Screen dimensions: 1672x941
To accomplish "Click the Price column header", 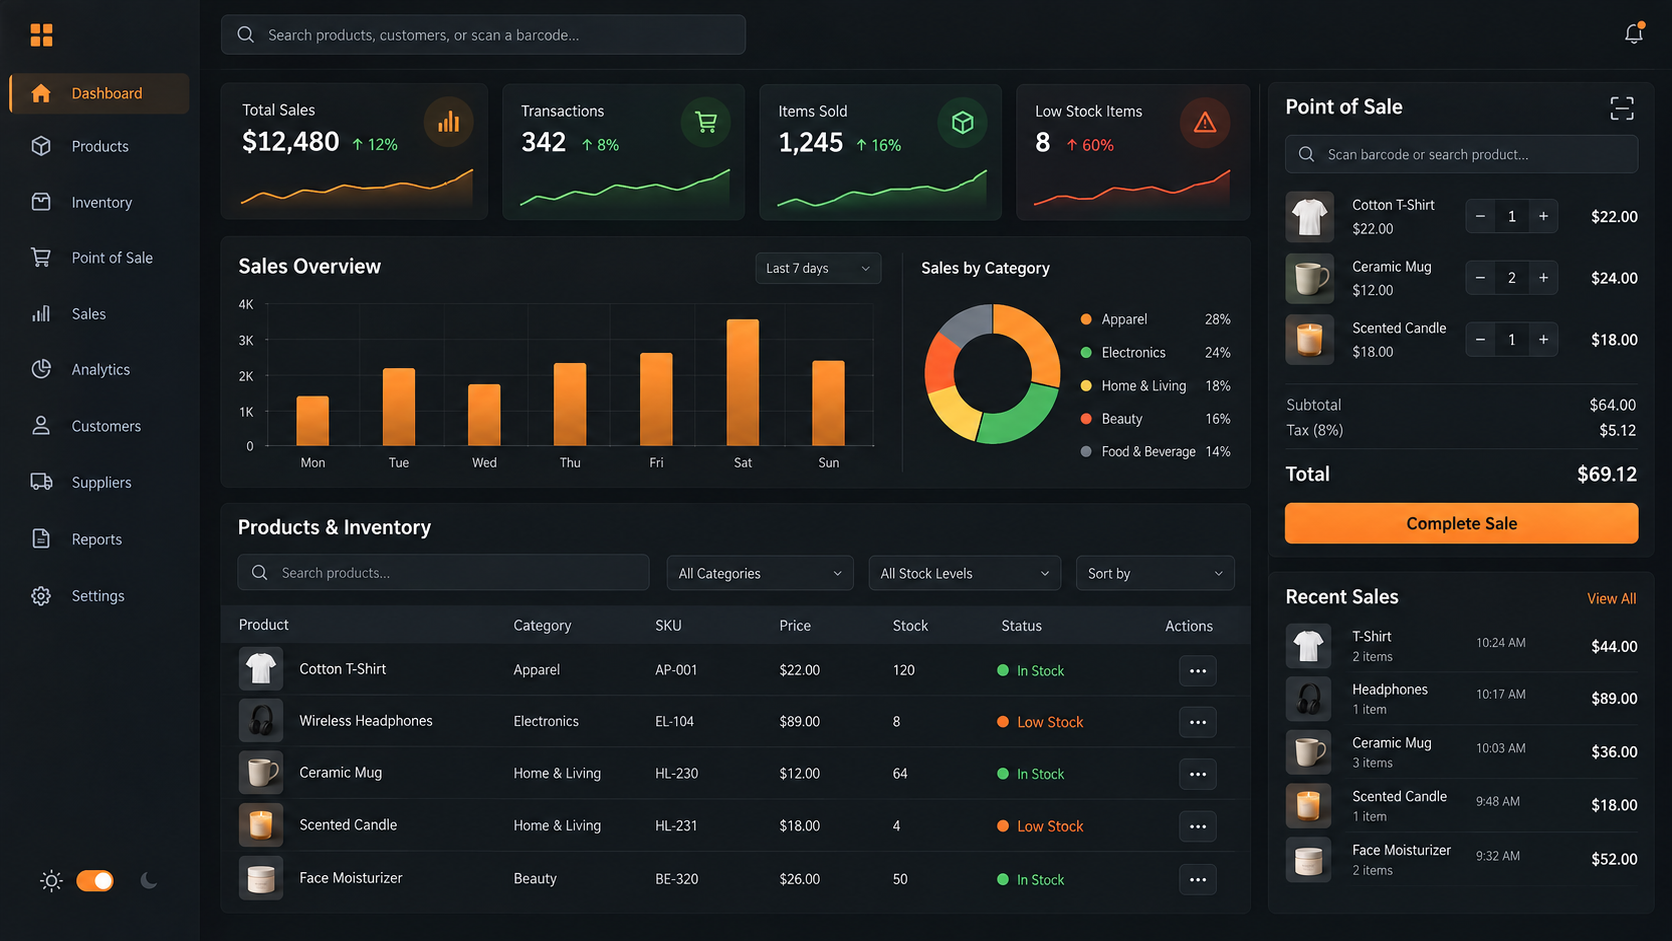I will click(x=795, y=626).
